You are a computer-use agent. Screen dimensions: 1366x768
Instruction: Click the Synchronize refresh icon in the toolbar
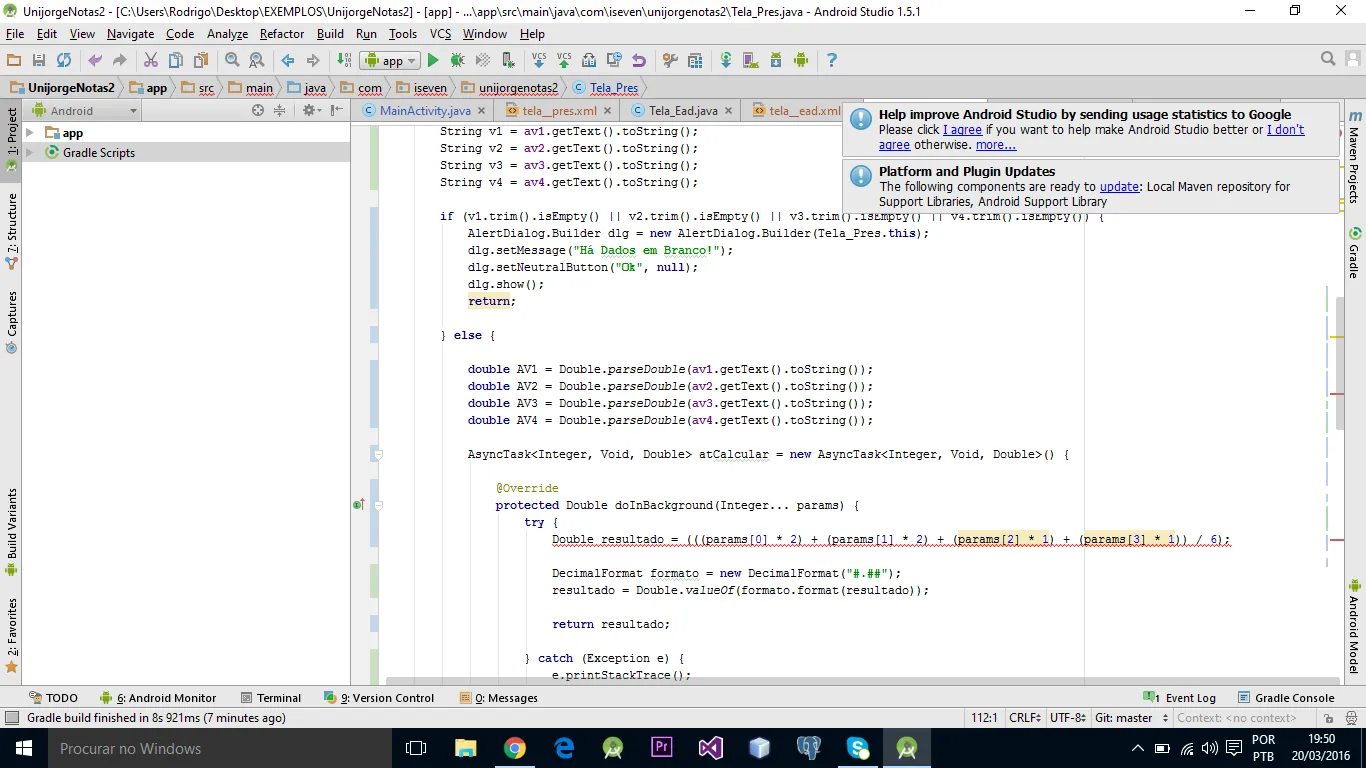tap(64, 61)
